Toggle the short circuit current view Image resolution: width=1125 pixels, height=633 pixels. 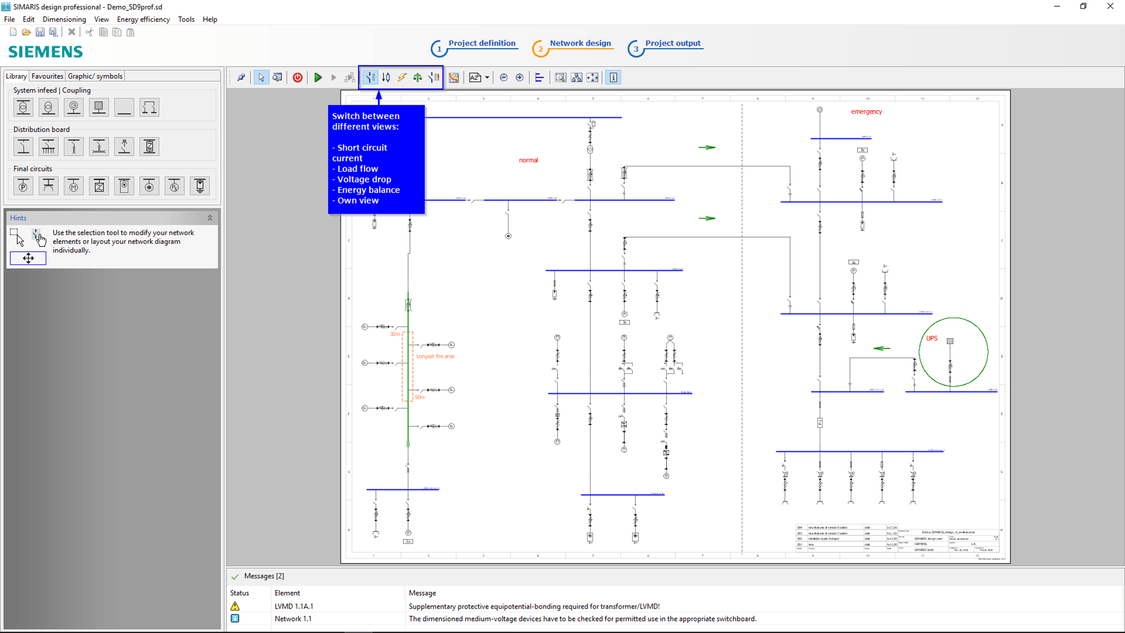(x=370, y=77)
